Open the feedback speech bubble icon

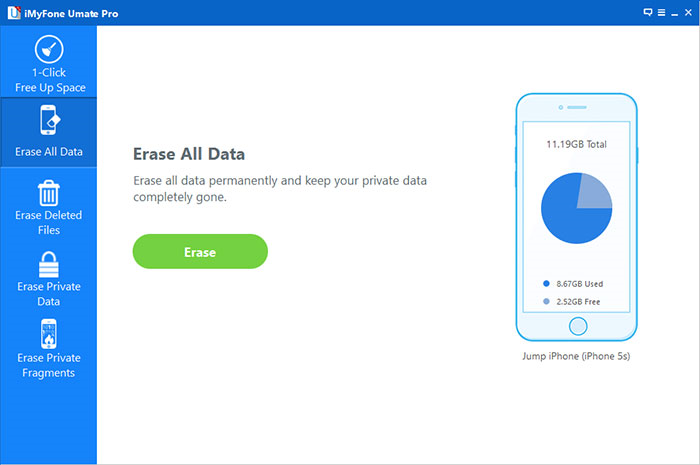click(647, 11)
